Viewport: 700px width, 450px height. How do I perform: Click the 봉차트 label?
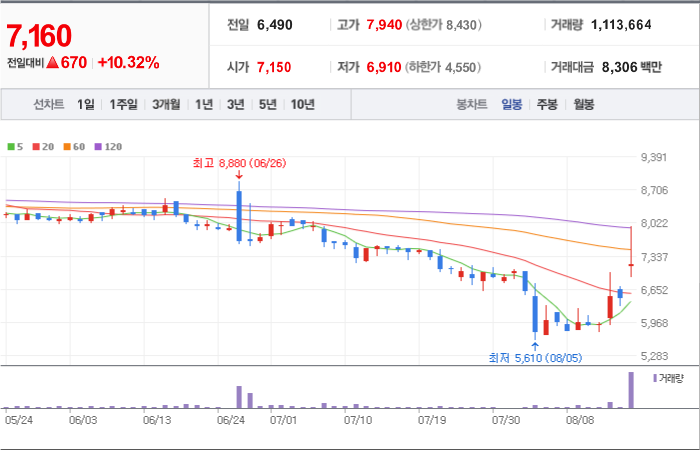(x=471, y=105)
